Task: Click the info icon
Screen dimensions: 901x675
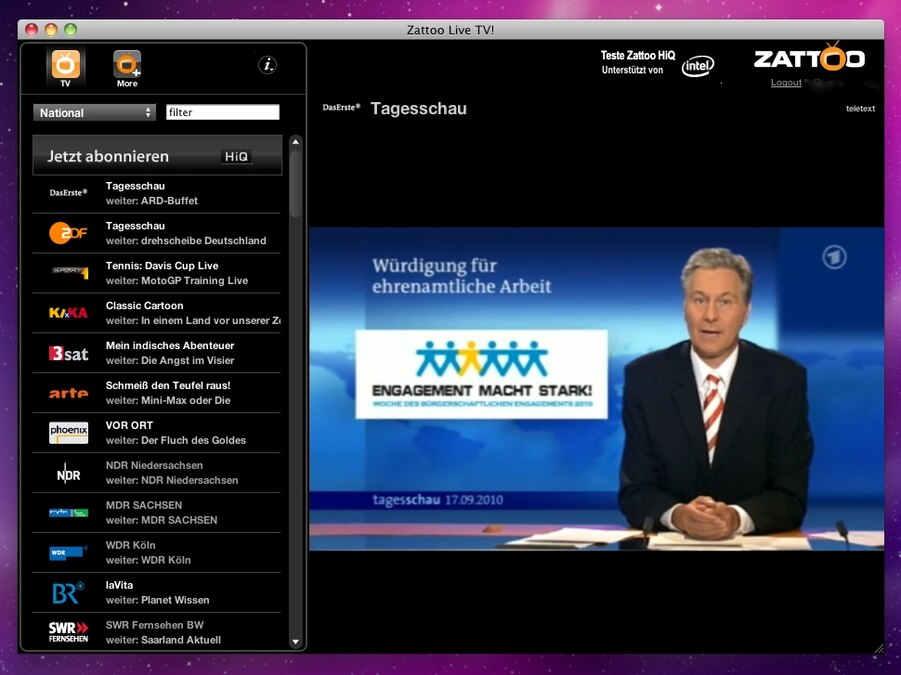Action: [x=267, y=65]
